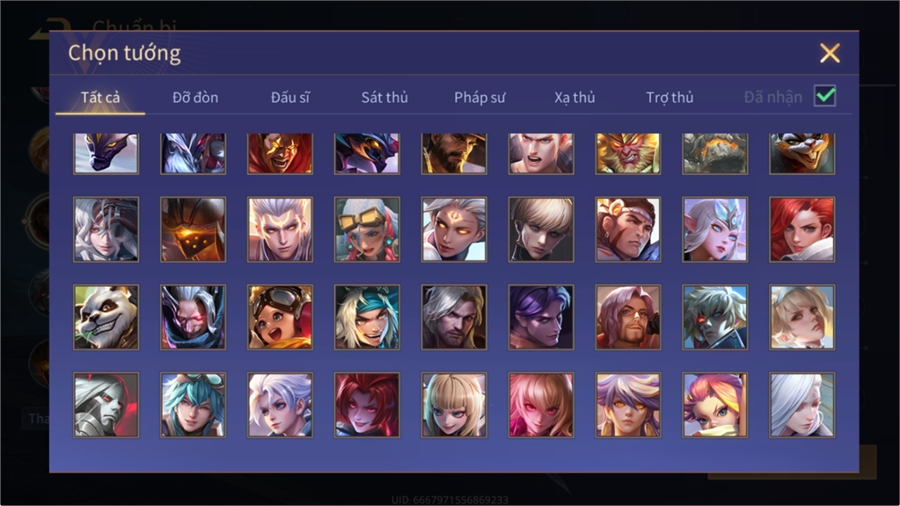Close the Chọn tướng dialog
The image size is (900, 506).
click(829, 53)
